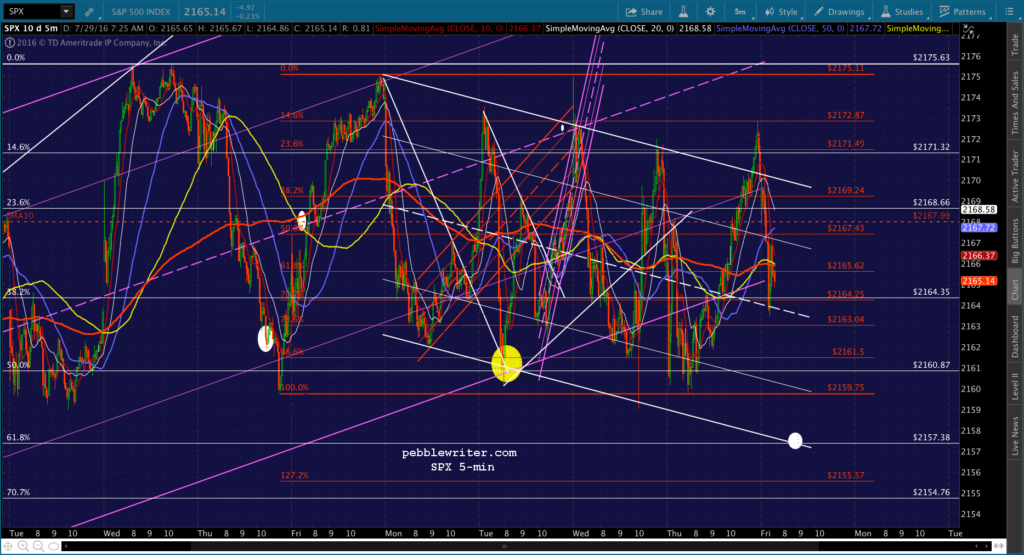
Task: Click the OHLC Open value O: 2165.65
Action: point(172,29)
